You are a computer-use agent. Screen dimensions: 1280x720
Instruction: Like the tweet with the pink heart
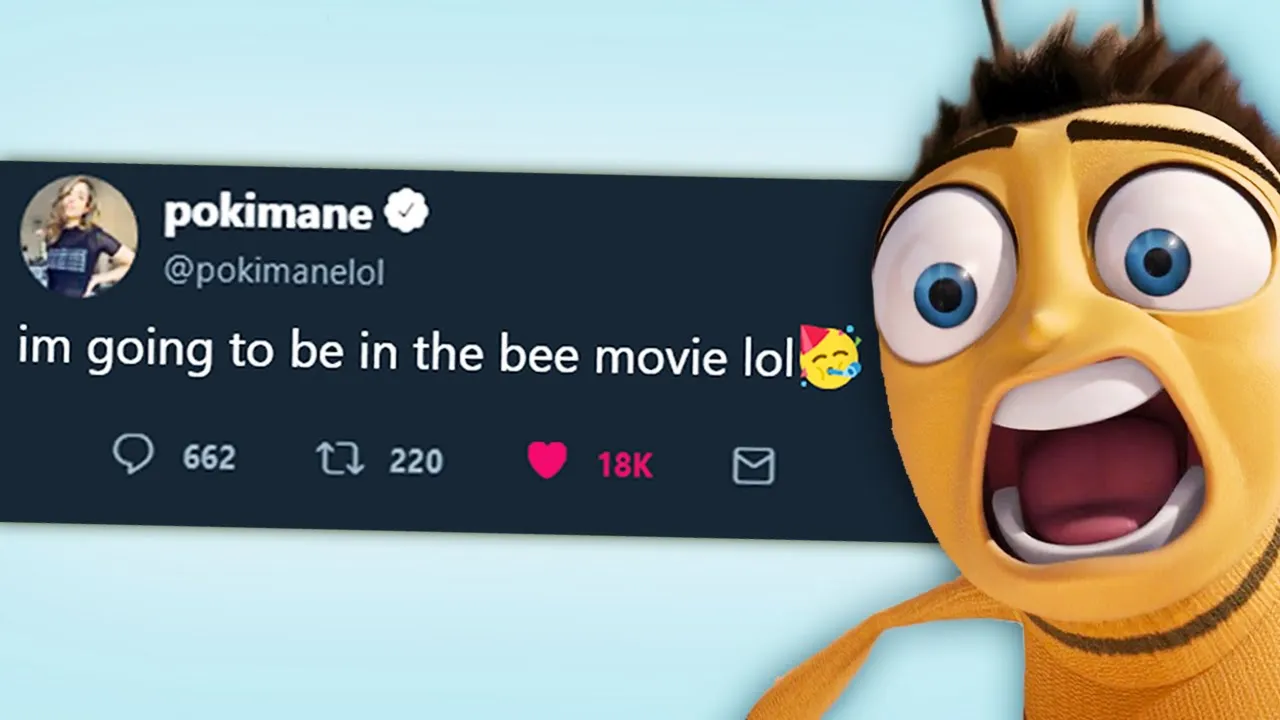pos(547,461)
